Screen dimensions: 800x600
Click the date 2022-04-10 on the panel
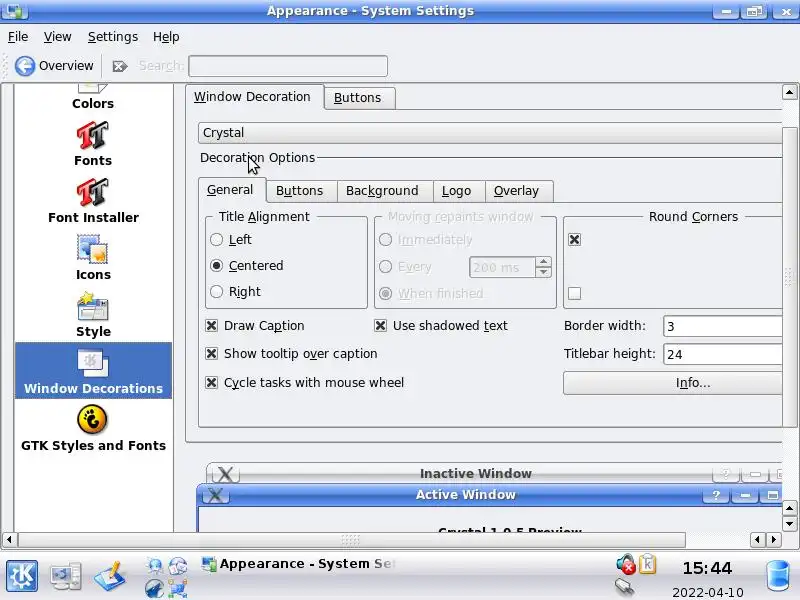point(708,592)
